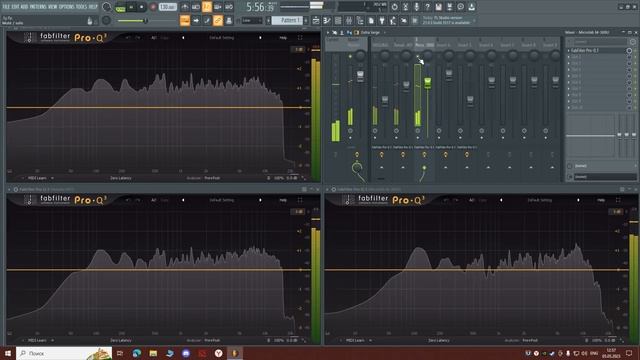Open the TOOLS menu
The image size is (640, 360).
pos(81,7)
